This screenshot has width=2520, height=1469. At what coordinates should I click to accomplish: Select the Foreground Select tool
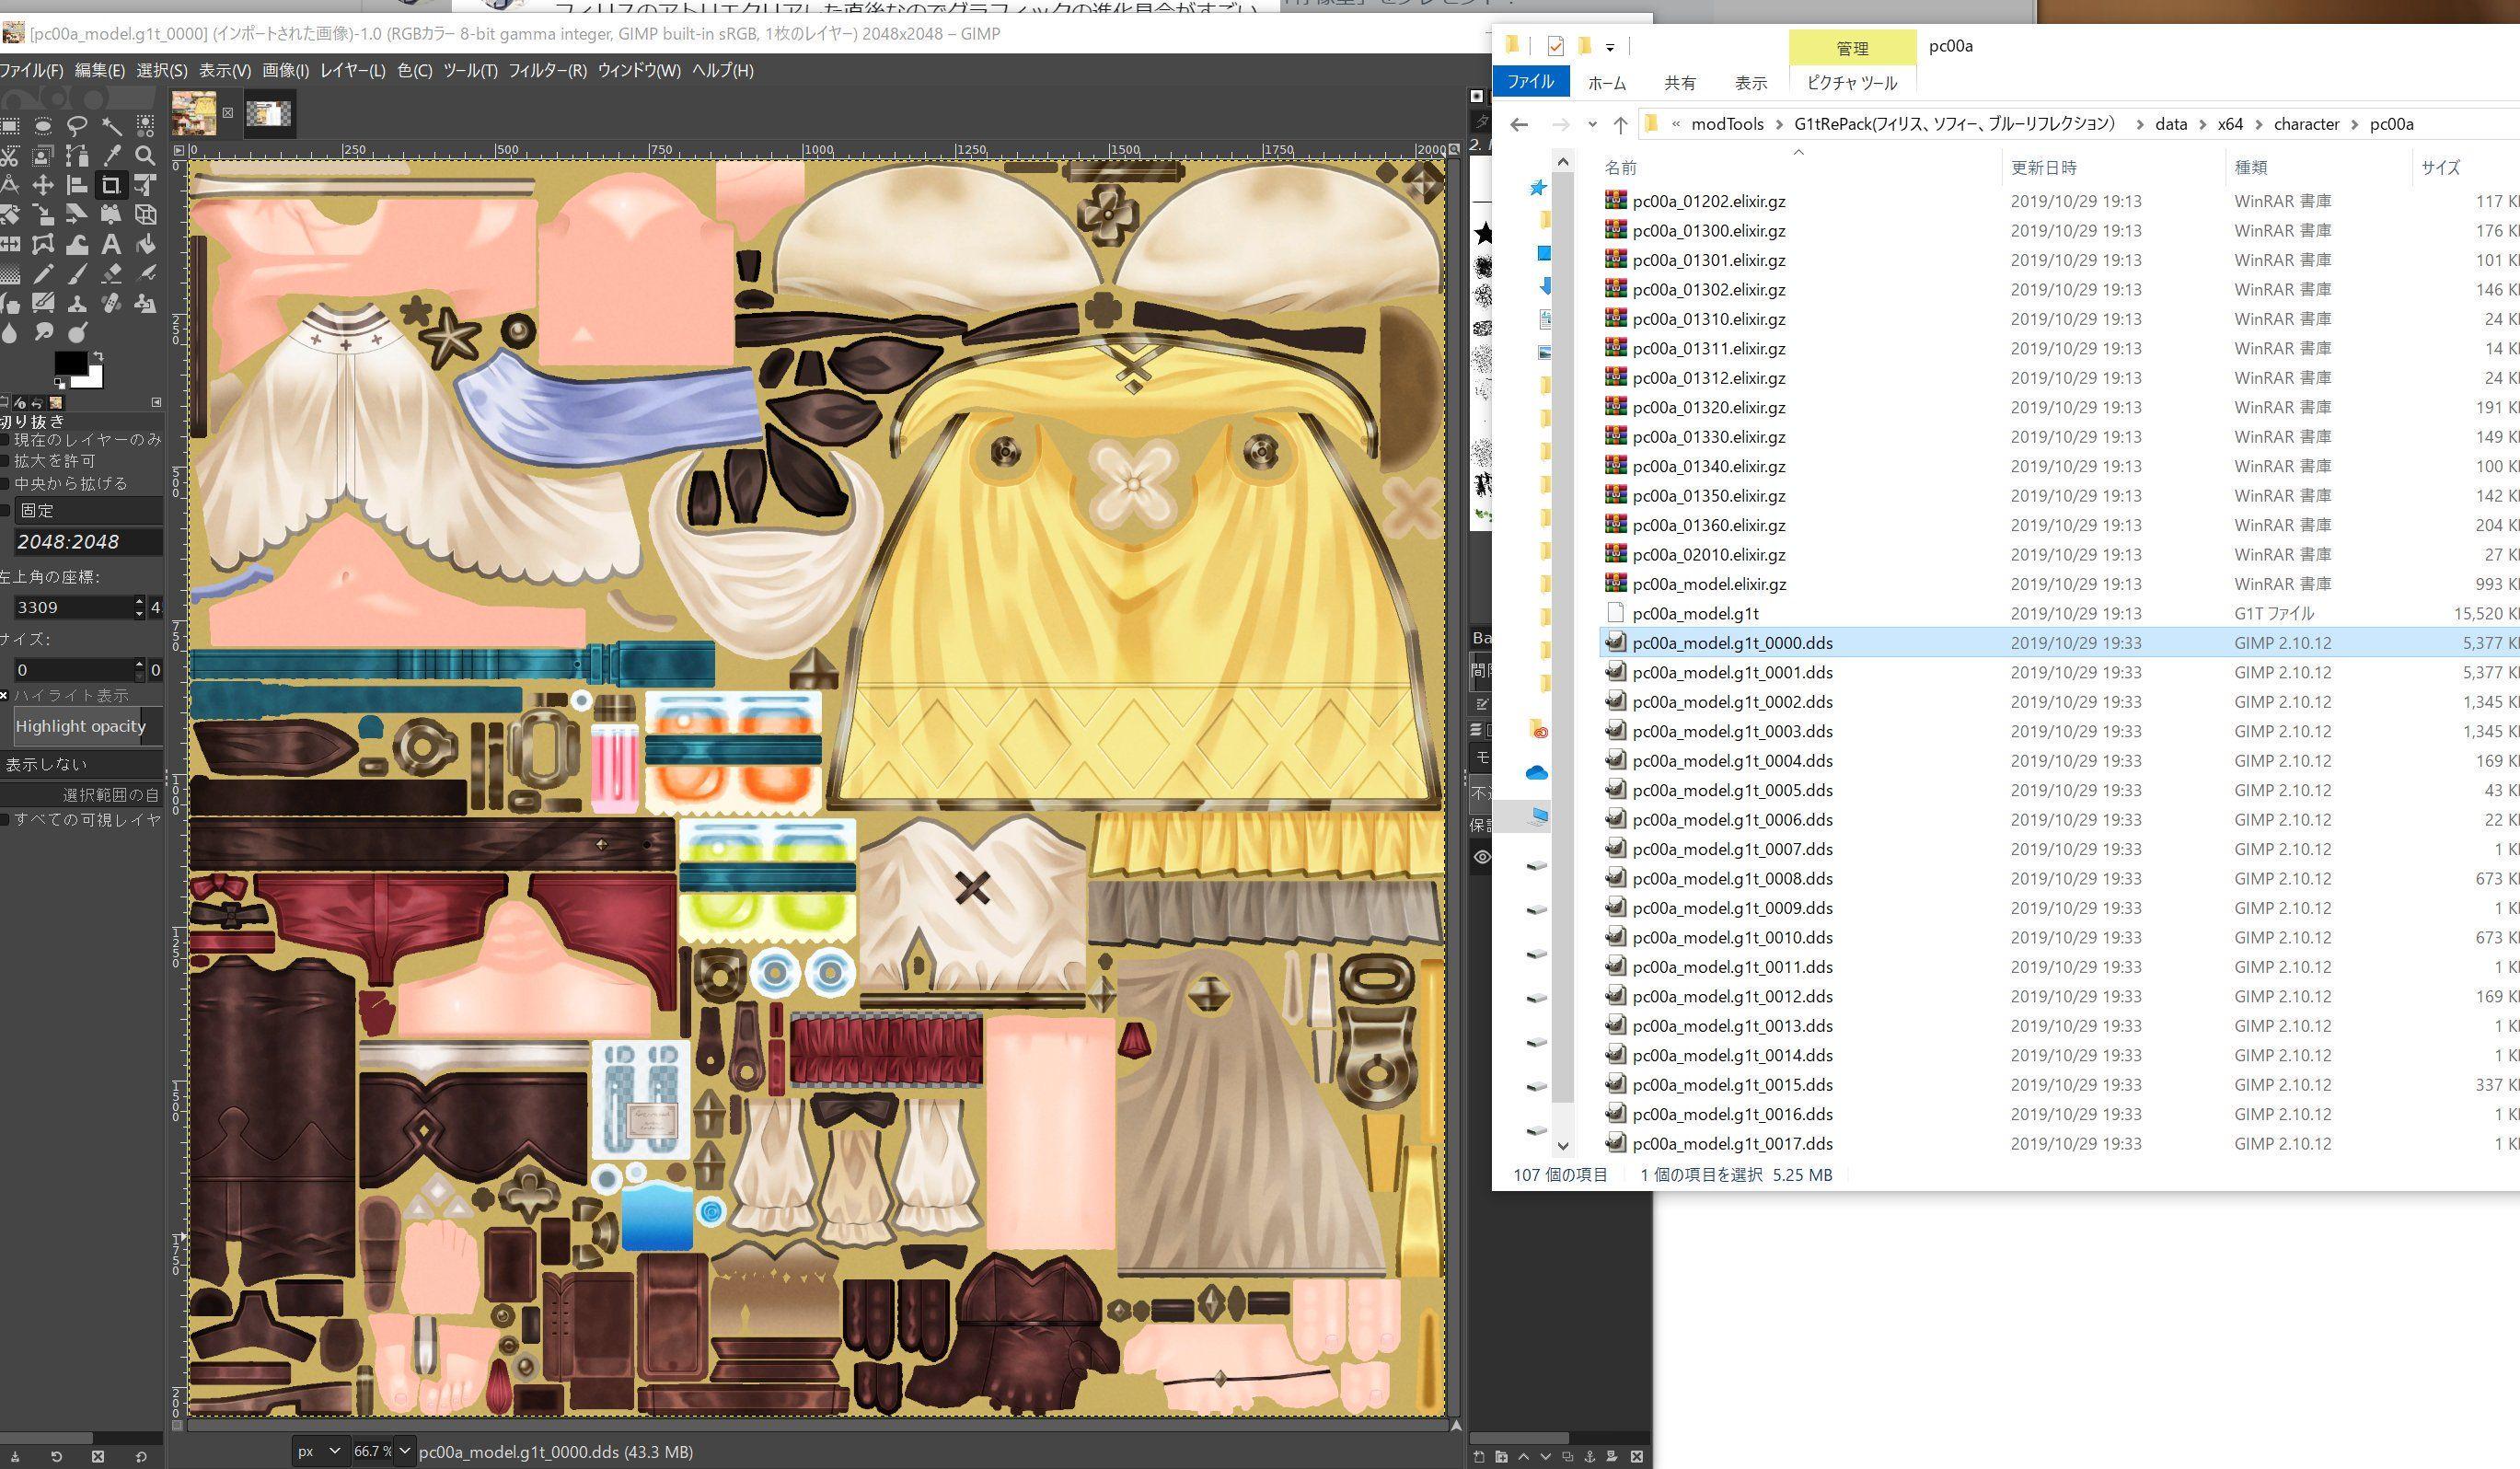pos(43,156)
